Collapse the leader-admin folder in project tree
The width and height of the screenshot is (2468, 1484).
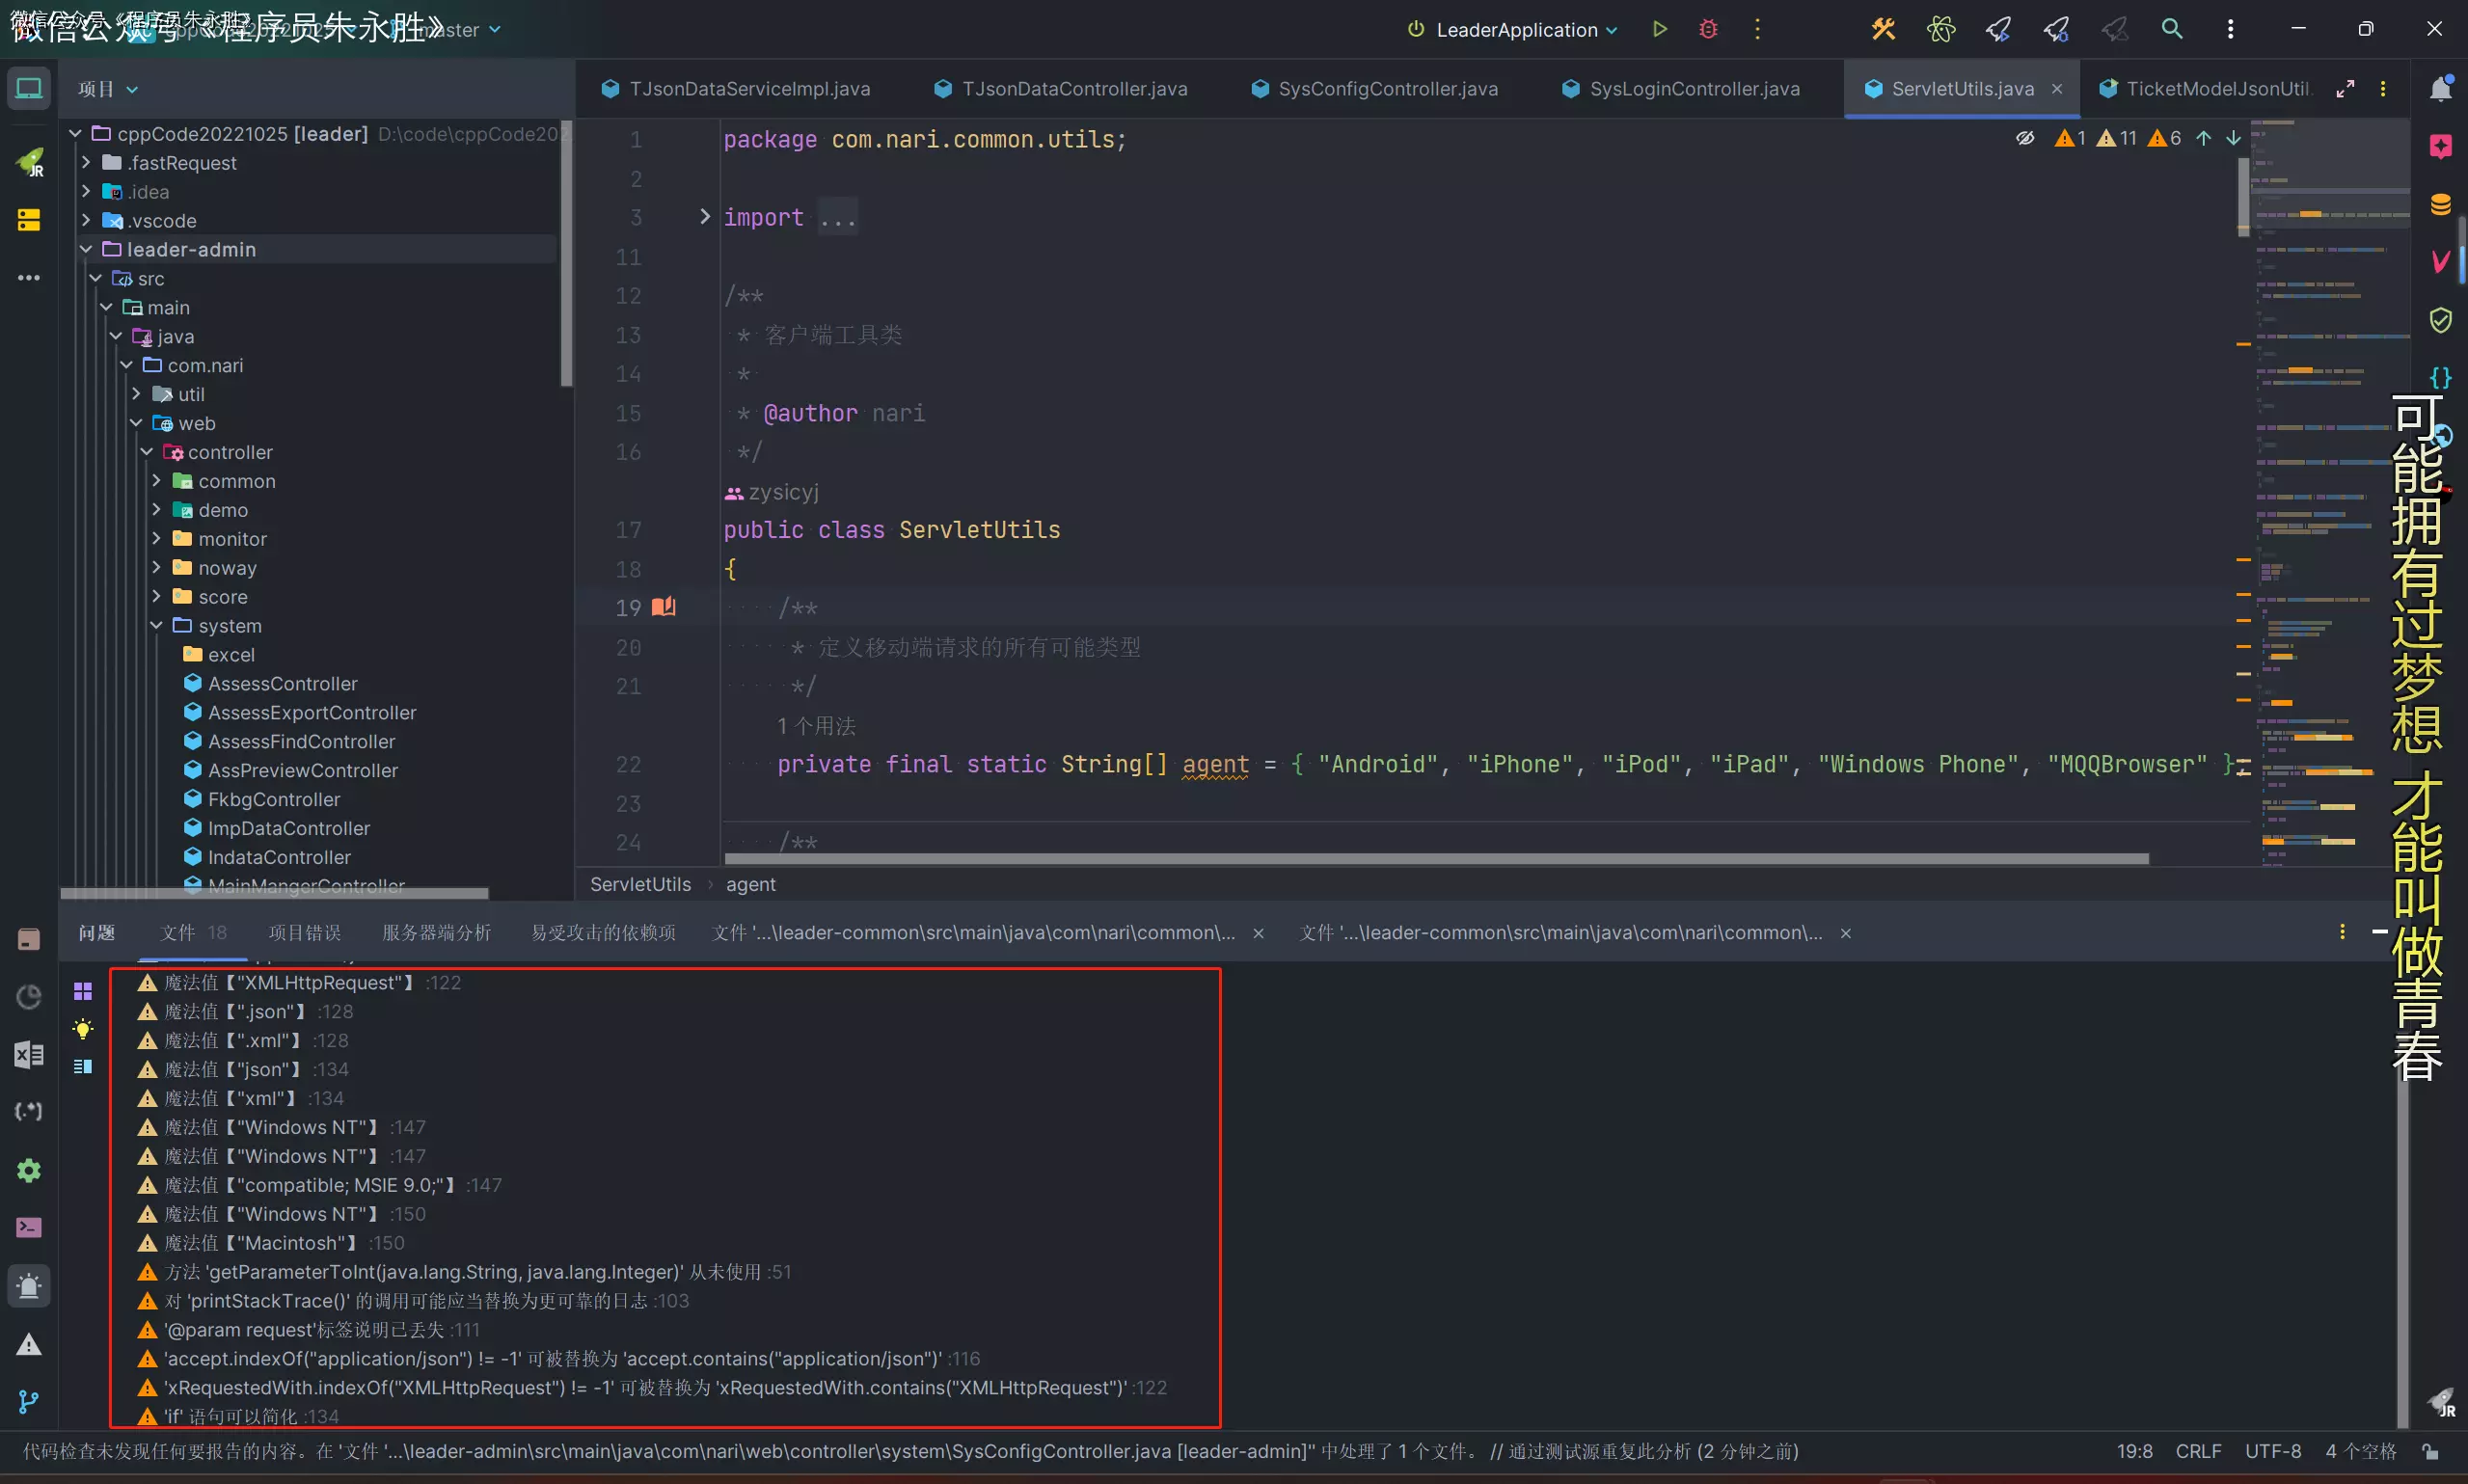coord(86,249)
